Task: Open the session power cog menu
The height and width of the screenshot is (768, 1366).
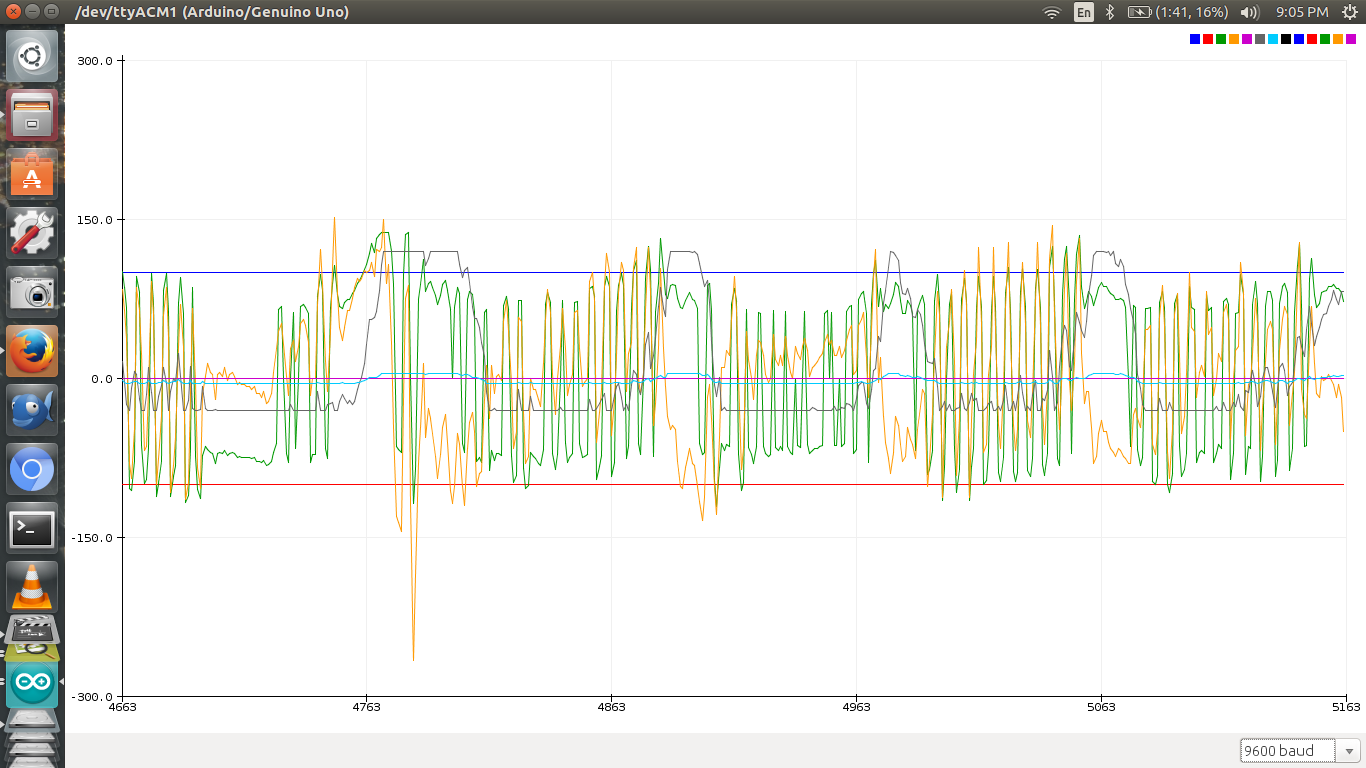Action: click(1350, 12)
